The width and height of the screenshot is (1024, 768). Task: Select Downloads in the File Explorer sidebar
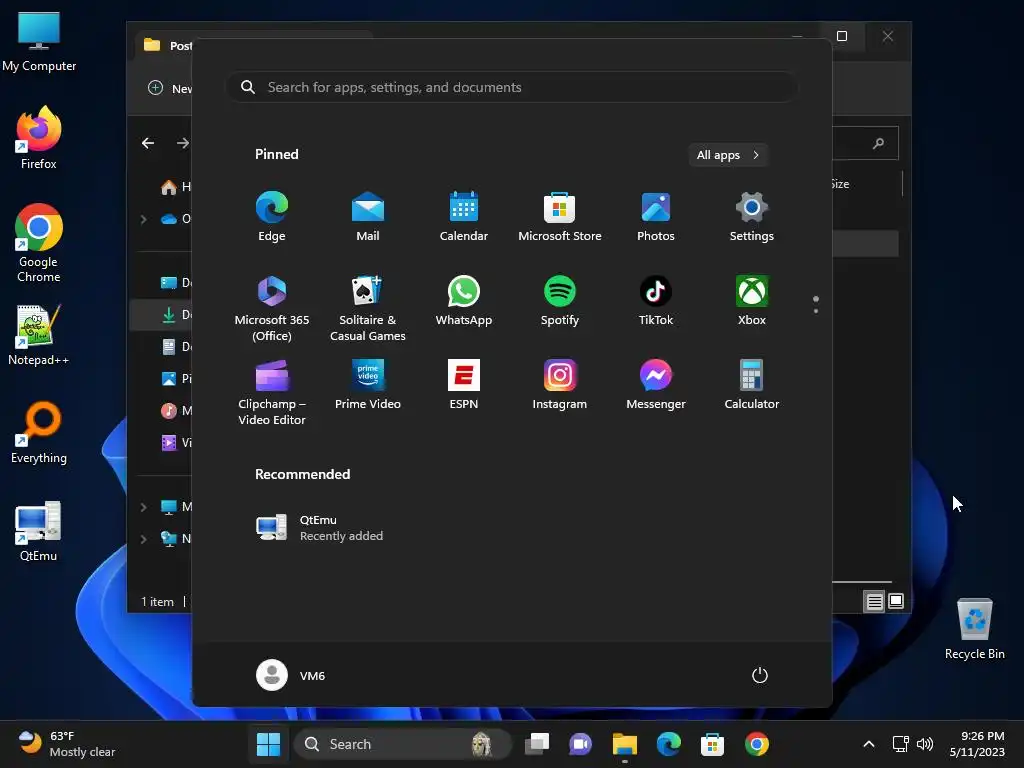point(175,315)
